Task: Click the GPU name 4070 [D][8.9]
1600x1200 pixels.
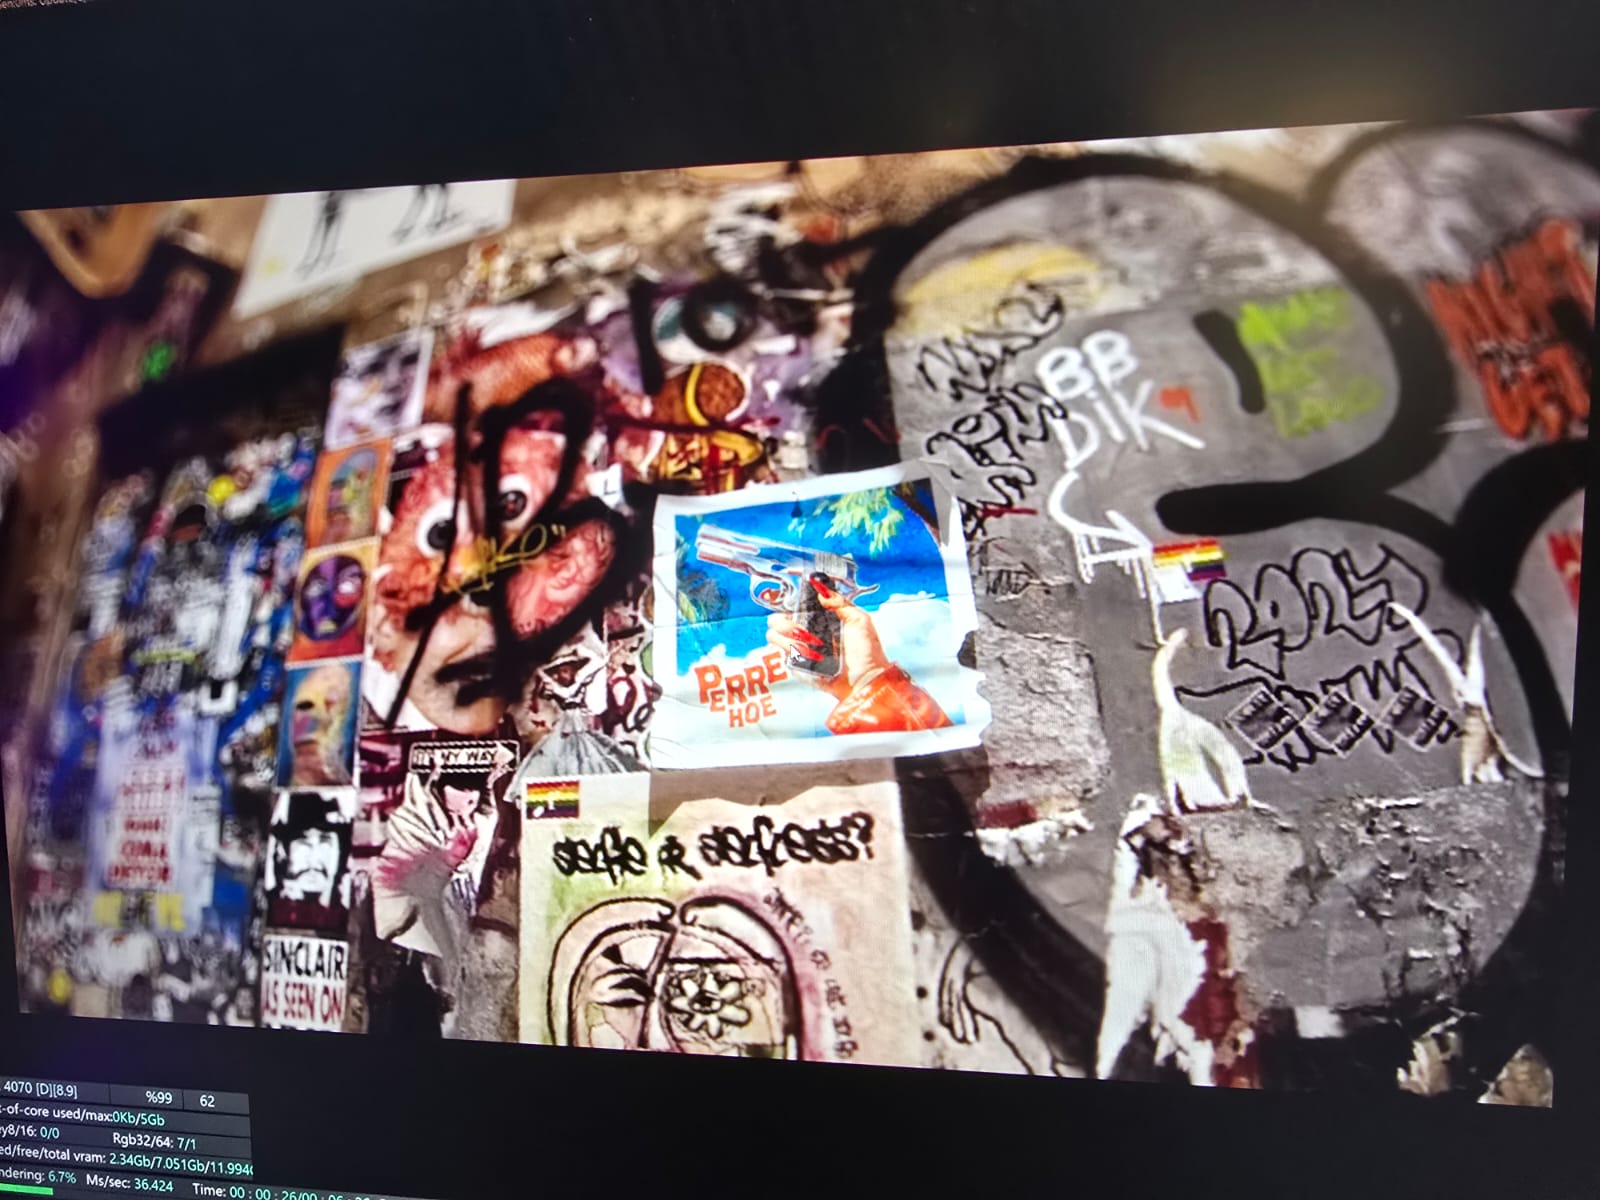Action: click(40, 1090)
